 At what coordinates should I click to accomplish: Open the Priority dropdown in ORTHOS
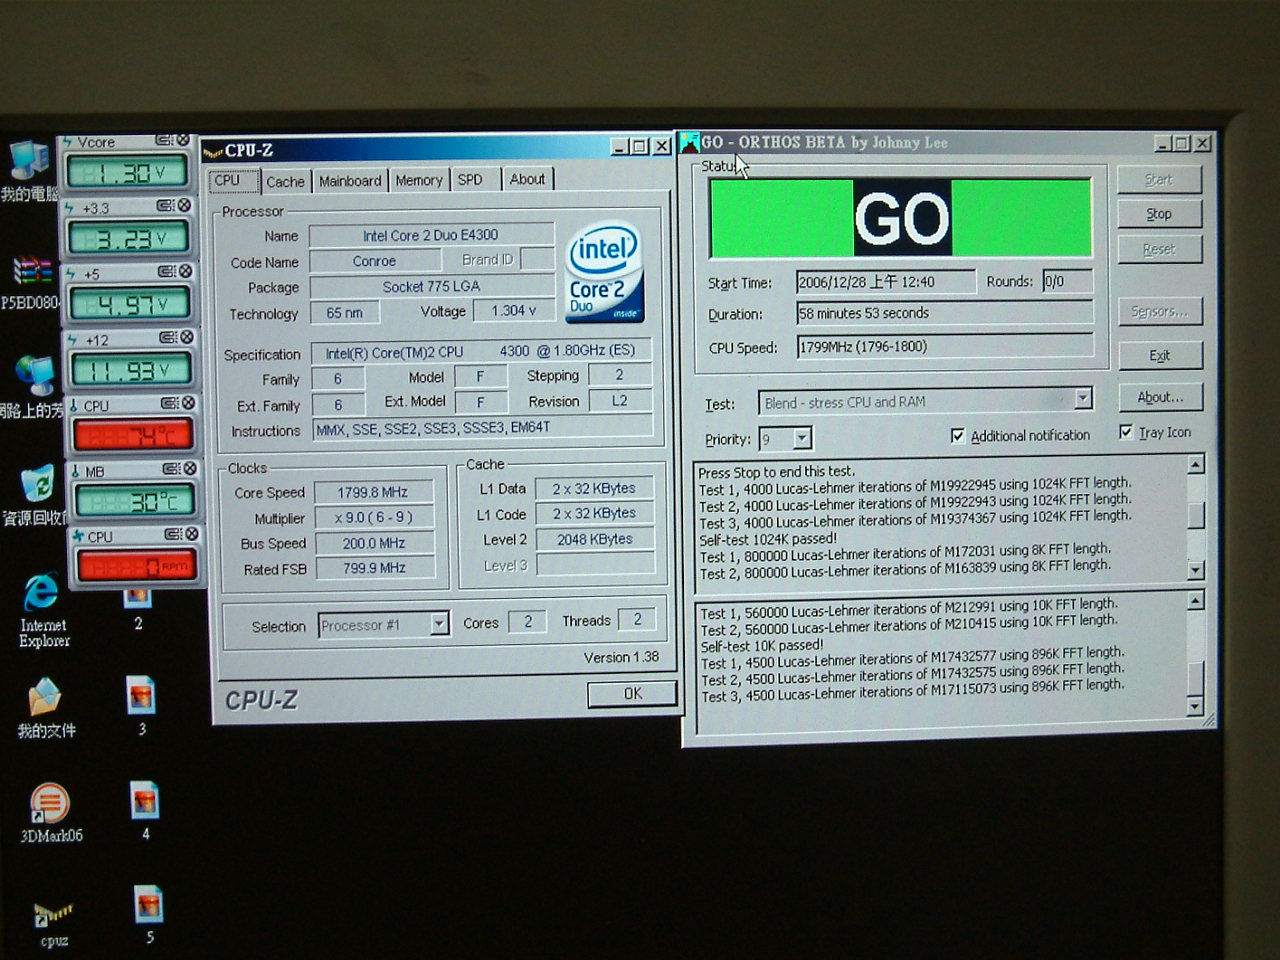click(x=802, y=438)
